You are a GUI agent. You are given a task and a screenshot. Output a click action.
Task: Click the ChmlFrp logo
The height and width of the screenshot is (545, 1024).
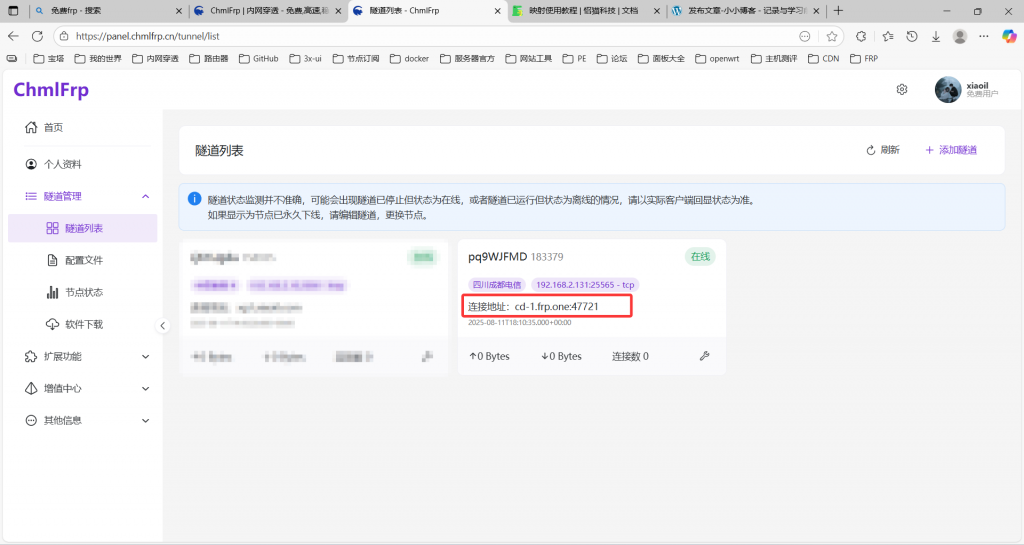(x=51, y=90)
